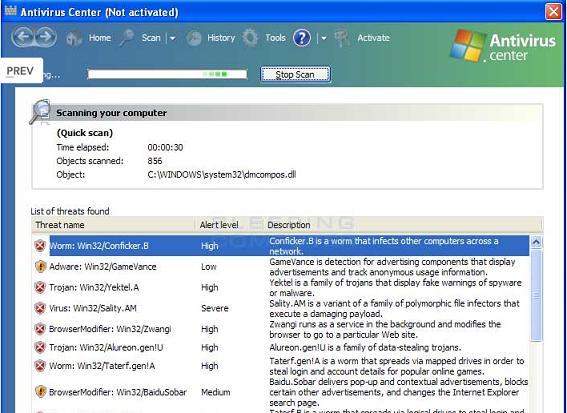Select the Trojan: Win32/Alureon.gen!U row

[x=282, y=348]
